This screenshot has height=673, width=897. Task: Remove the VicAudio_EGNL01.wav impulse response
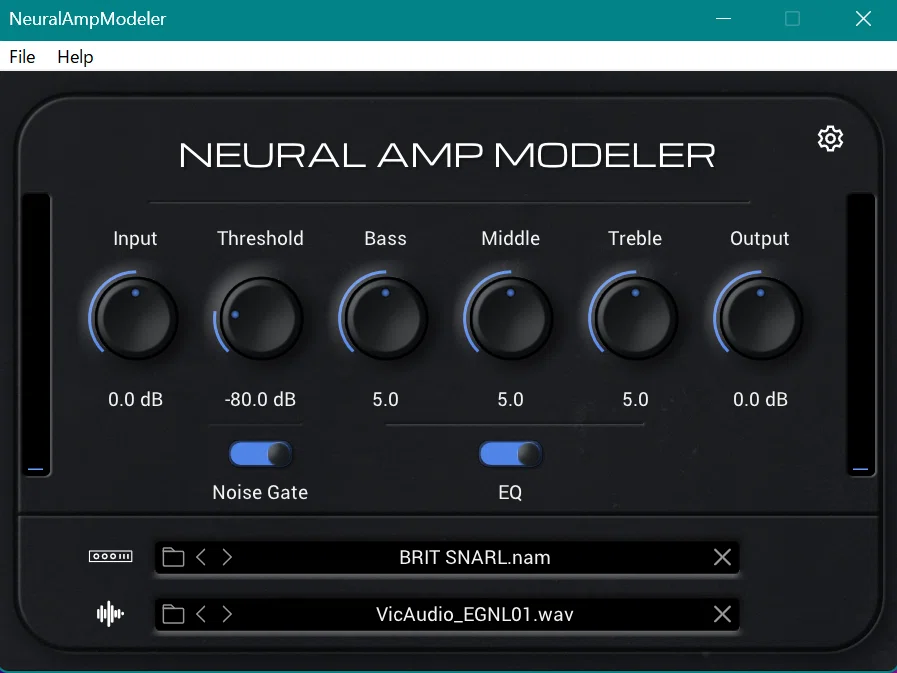[x=722, y=614]
